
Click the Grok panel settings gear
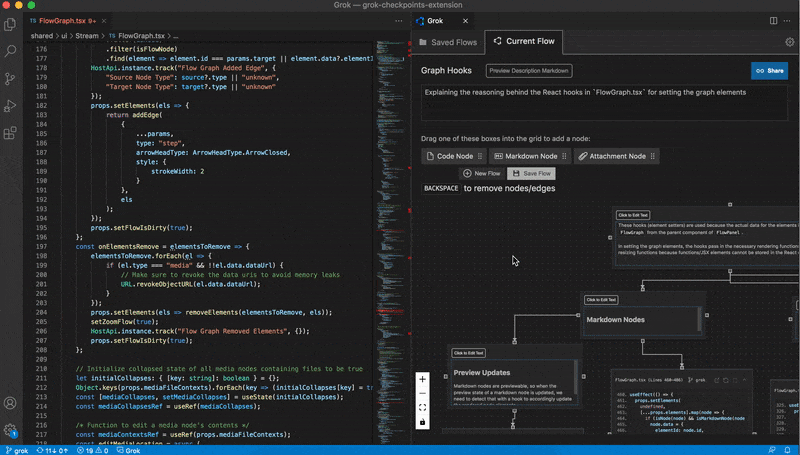790,42
